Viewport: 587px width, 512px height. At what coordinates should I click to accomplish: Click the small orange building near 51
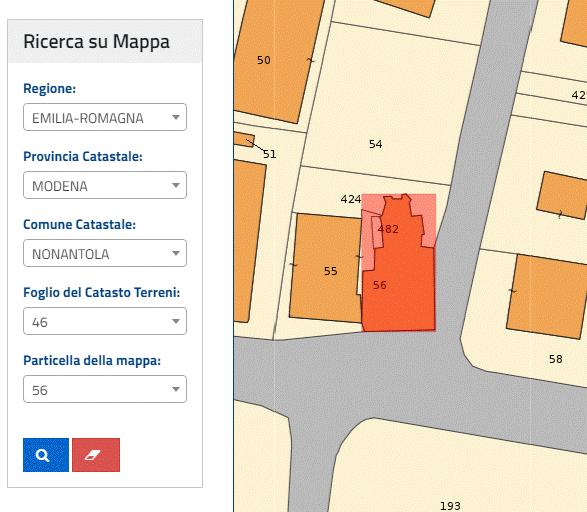tap(244, 139)
